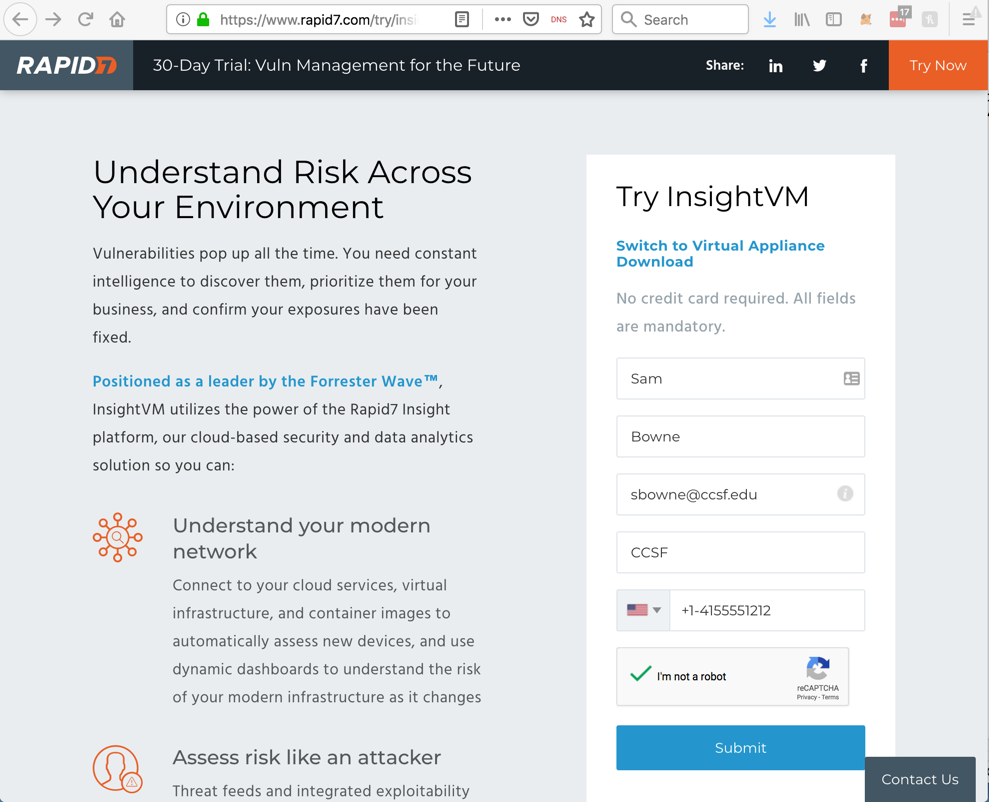Screen dimensions: 989x802
Task: Go back with the browser back arrow
Action: click(20, 20)
